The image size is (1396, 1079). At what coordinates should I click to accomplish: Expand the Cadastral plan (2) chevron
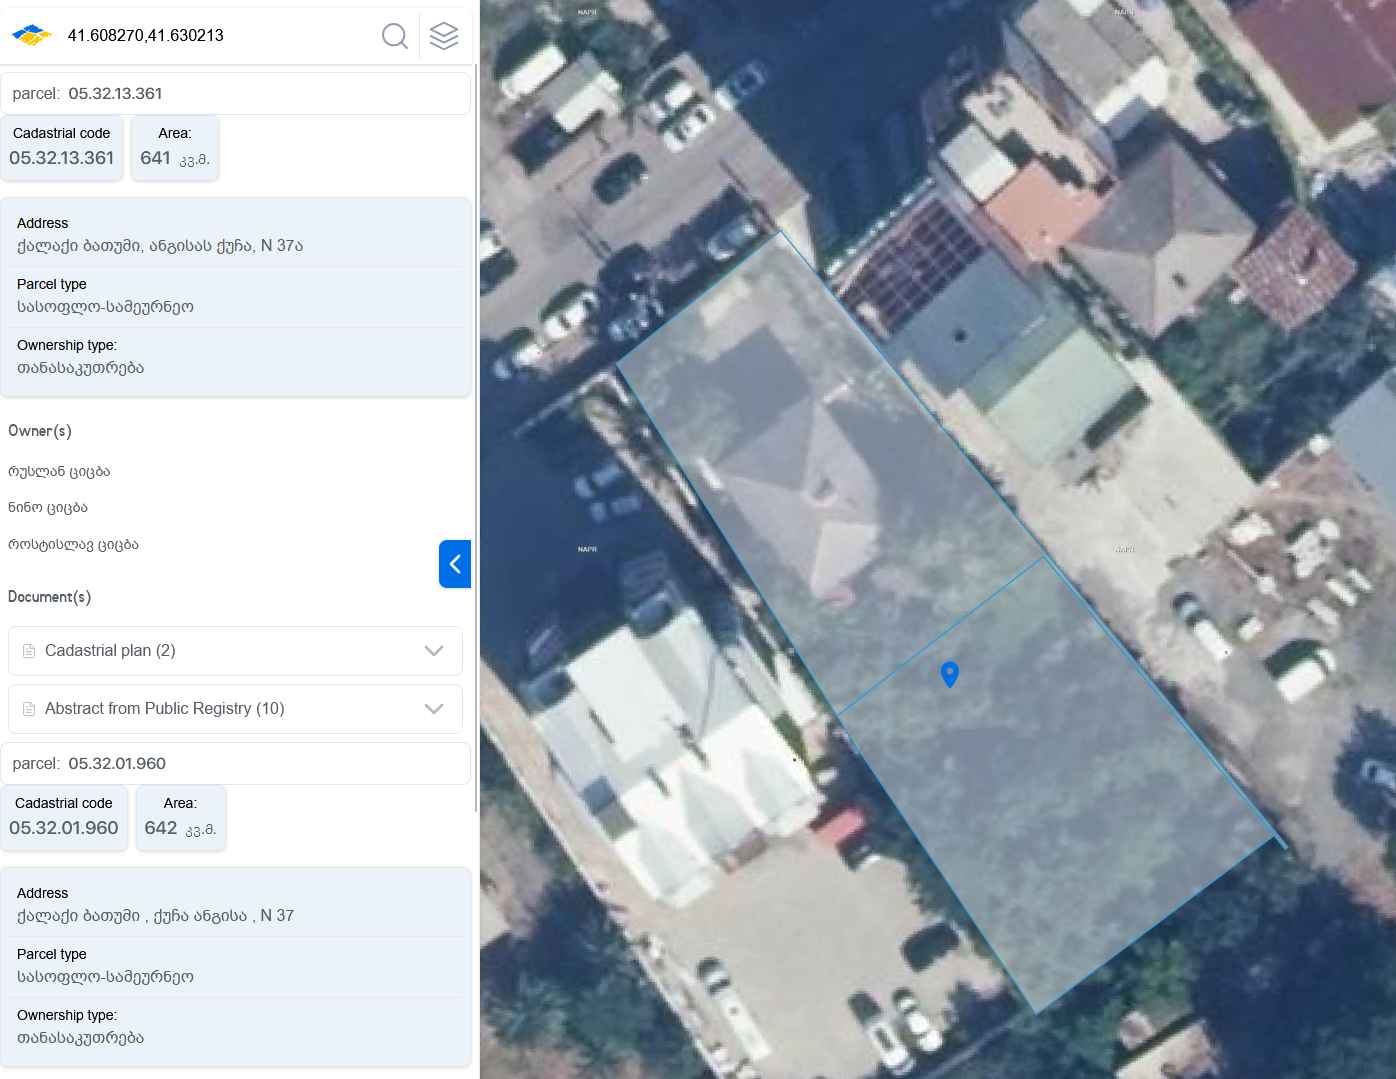point(434,651)
